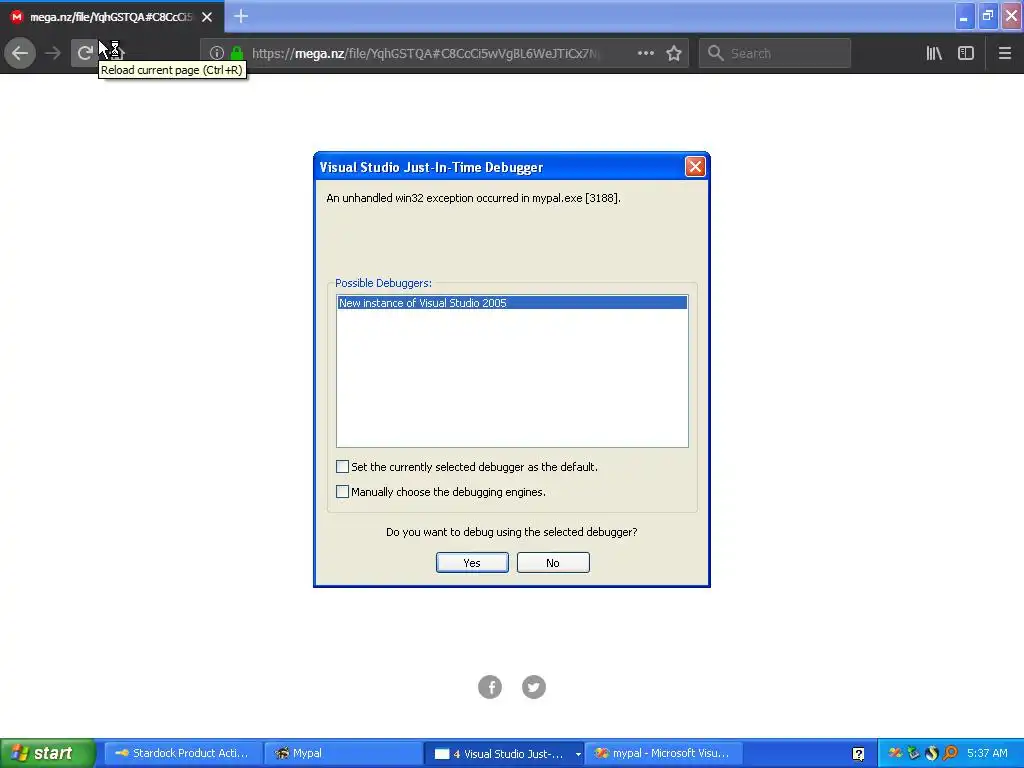Image resolution: width=1024 pixels, height=768 pixels.
Task: Switch to Stardock Product Activation taskbar item
Action: [183, 753]
